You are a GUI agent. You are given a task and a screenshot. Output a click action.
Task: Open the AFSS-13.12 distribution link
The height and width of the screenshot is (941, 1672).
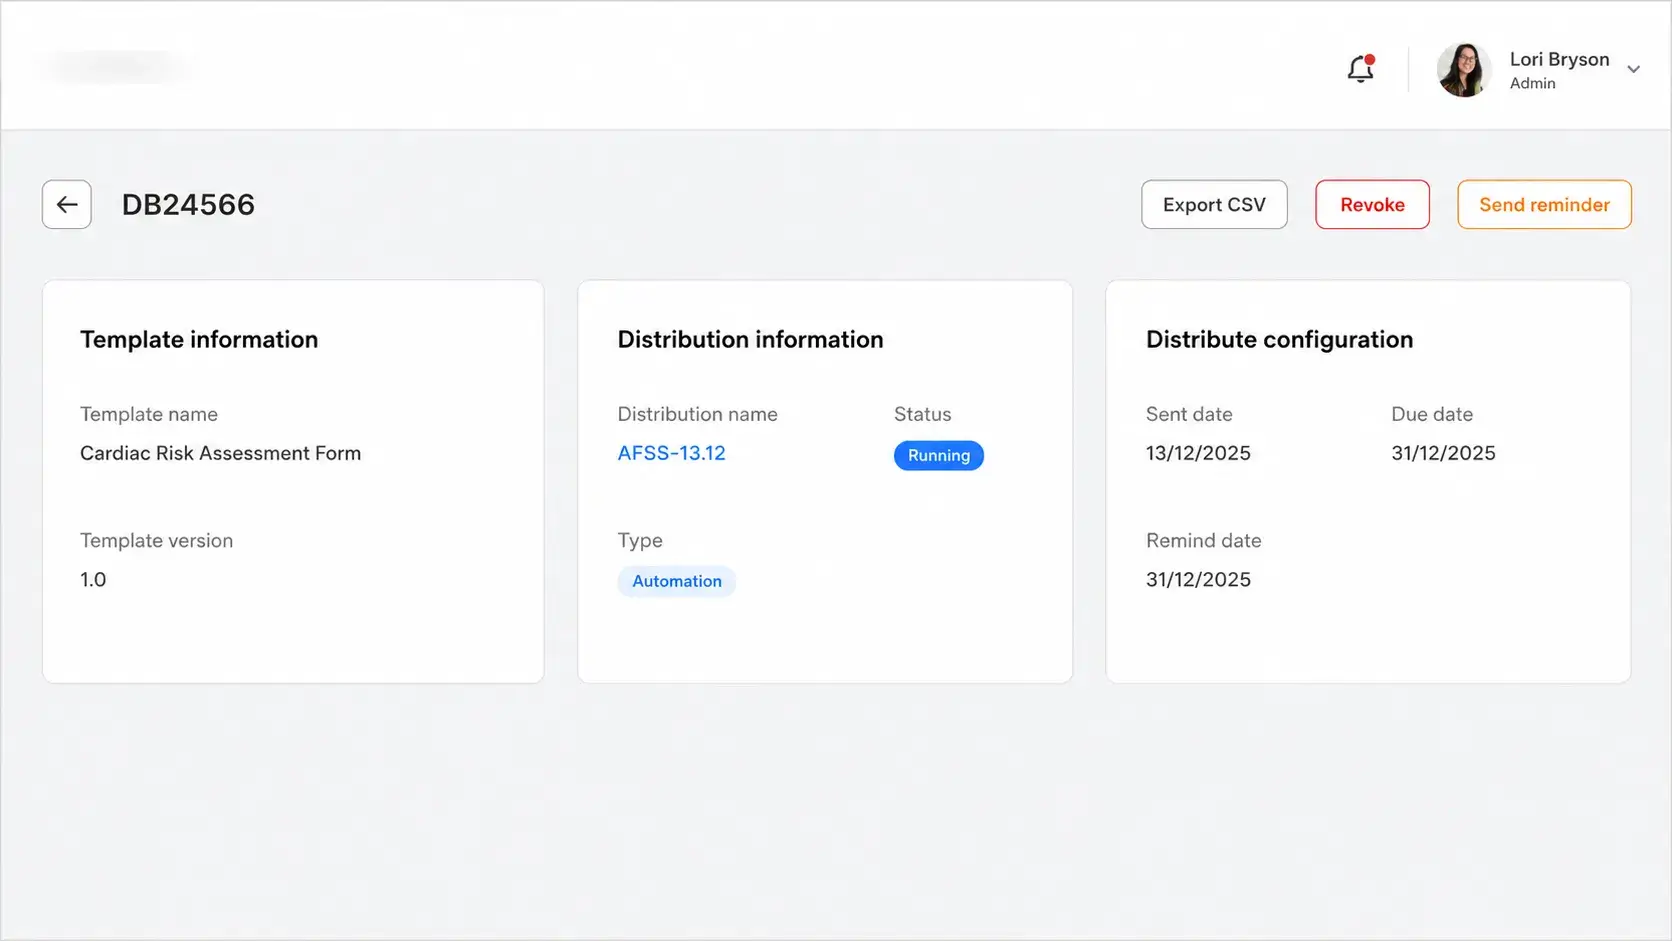671,453
